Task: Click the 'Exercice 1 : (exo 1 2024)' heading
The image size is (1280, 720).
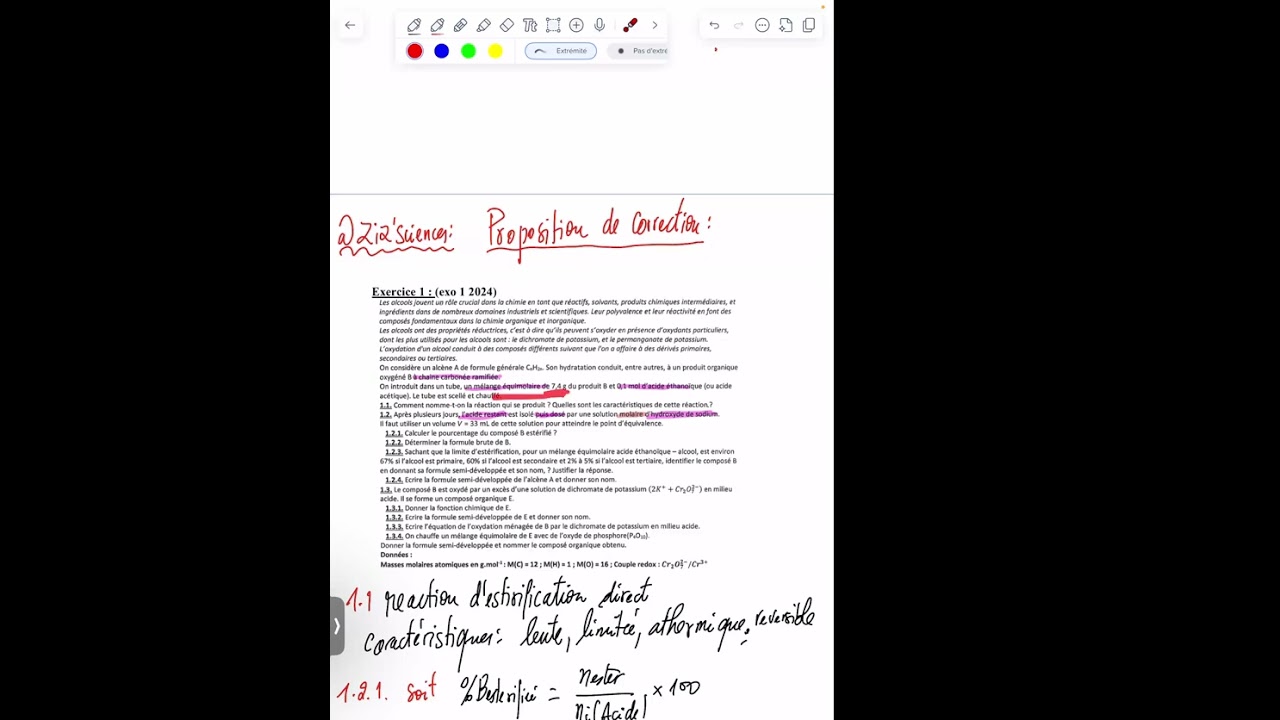Action: (x=434, y=292)
